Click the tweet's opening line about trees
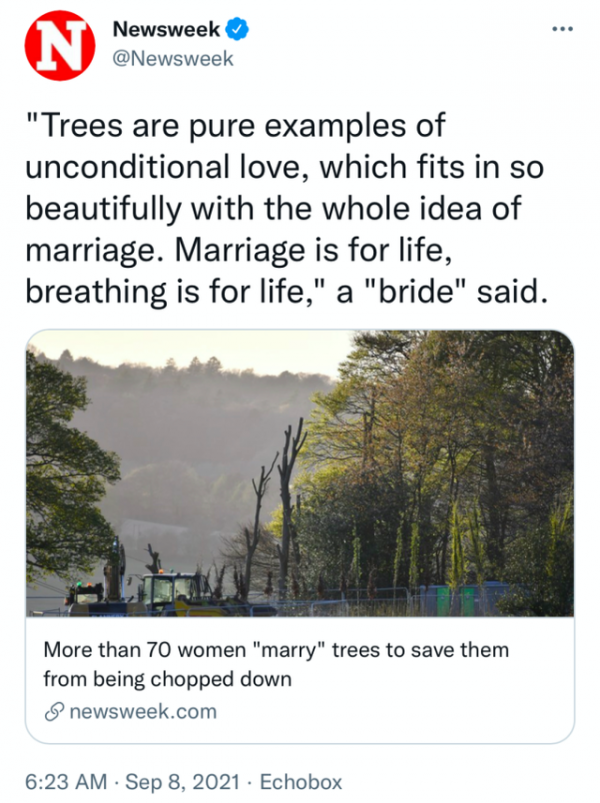This screenshot has width=600, height=803. (236, 125)
